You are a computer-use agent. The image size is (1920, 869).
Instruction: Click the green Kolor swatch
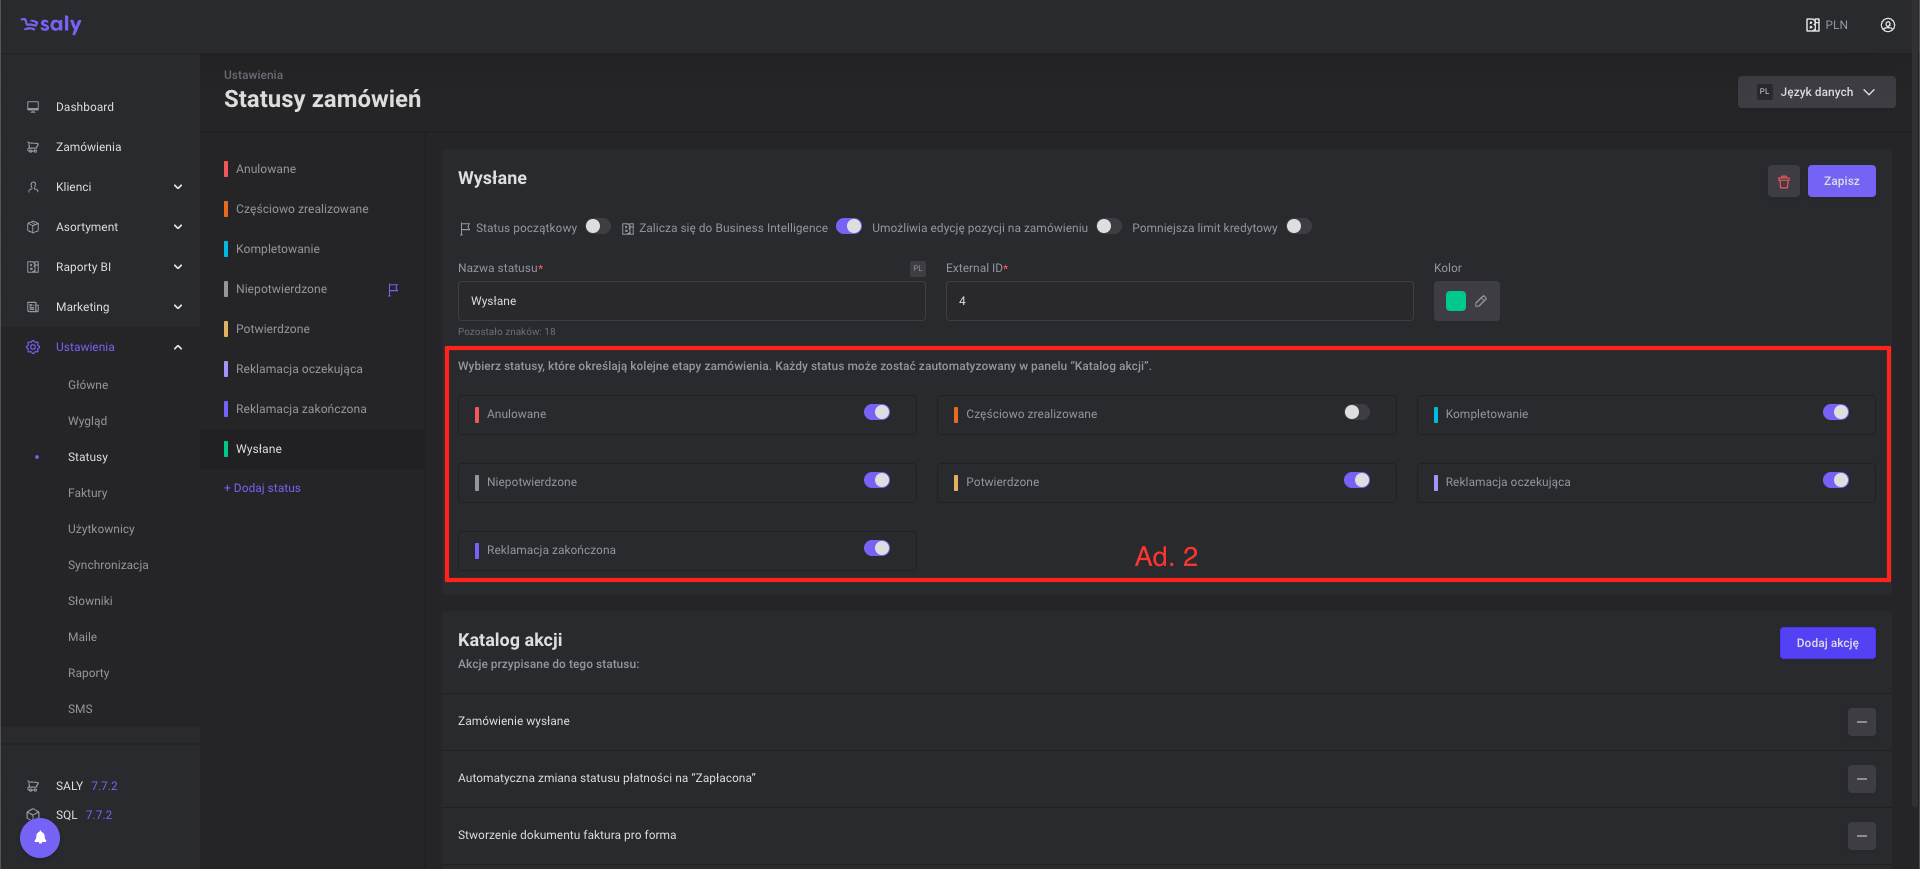[x=1455, y=301]
